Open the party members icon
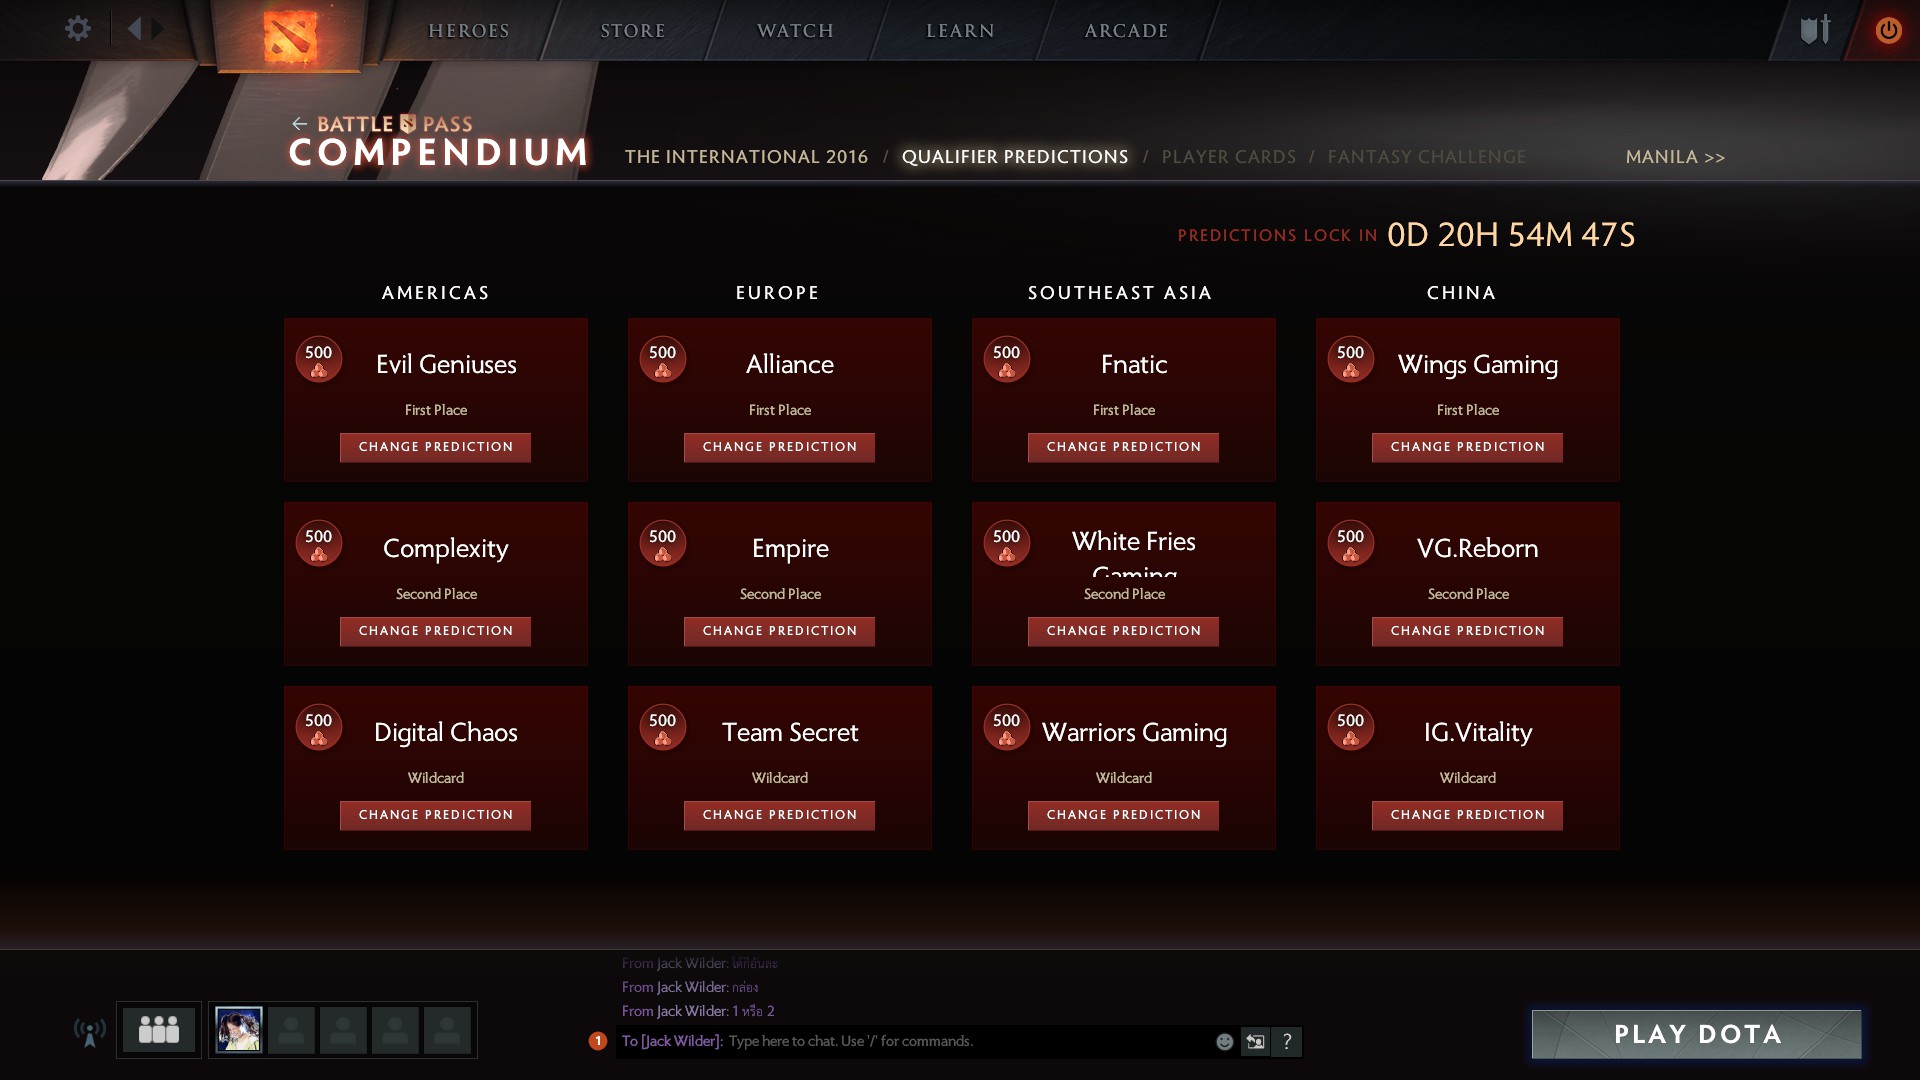The width and height of the screenshot is (1920, 1080). click(x=158, y=1029)
